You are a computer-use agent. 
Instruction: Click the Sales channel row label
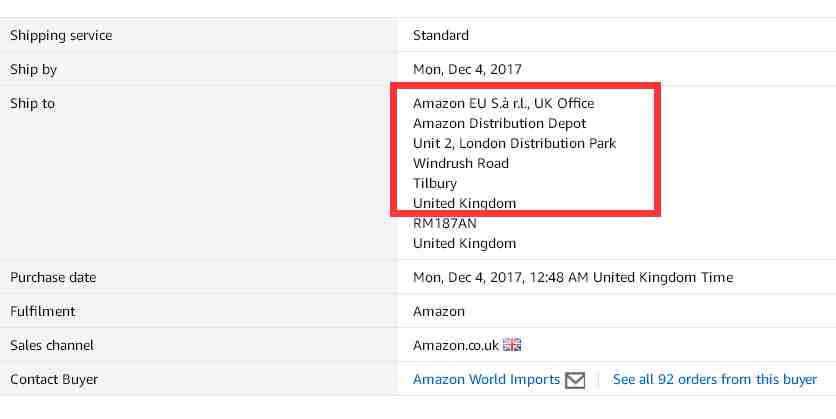coord(52,345)
